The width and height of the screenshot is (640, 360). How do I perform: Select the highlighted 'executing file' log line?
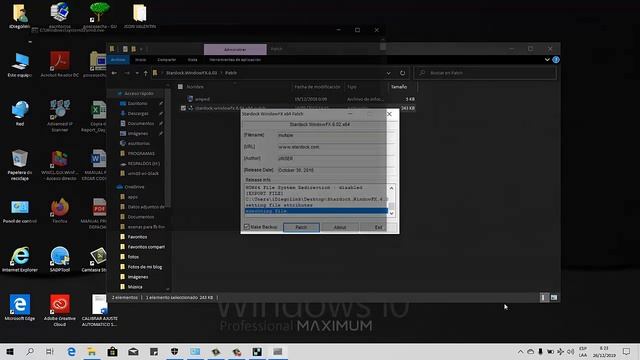pyautogui.click(x=316, y=211)
